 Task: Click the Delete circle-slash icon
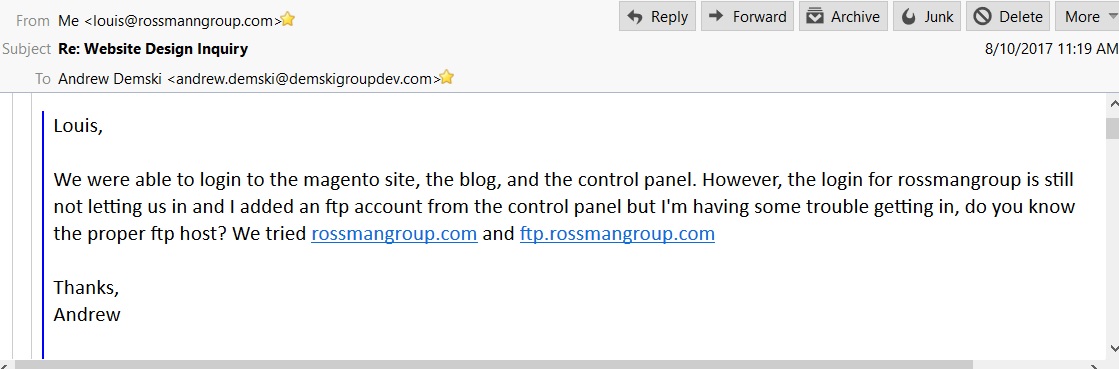click(983, 16)
